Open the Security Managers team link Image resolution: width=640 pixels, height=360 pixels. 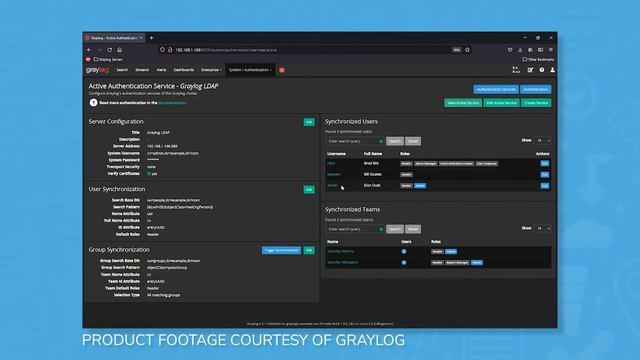click(342, 262)
